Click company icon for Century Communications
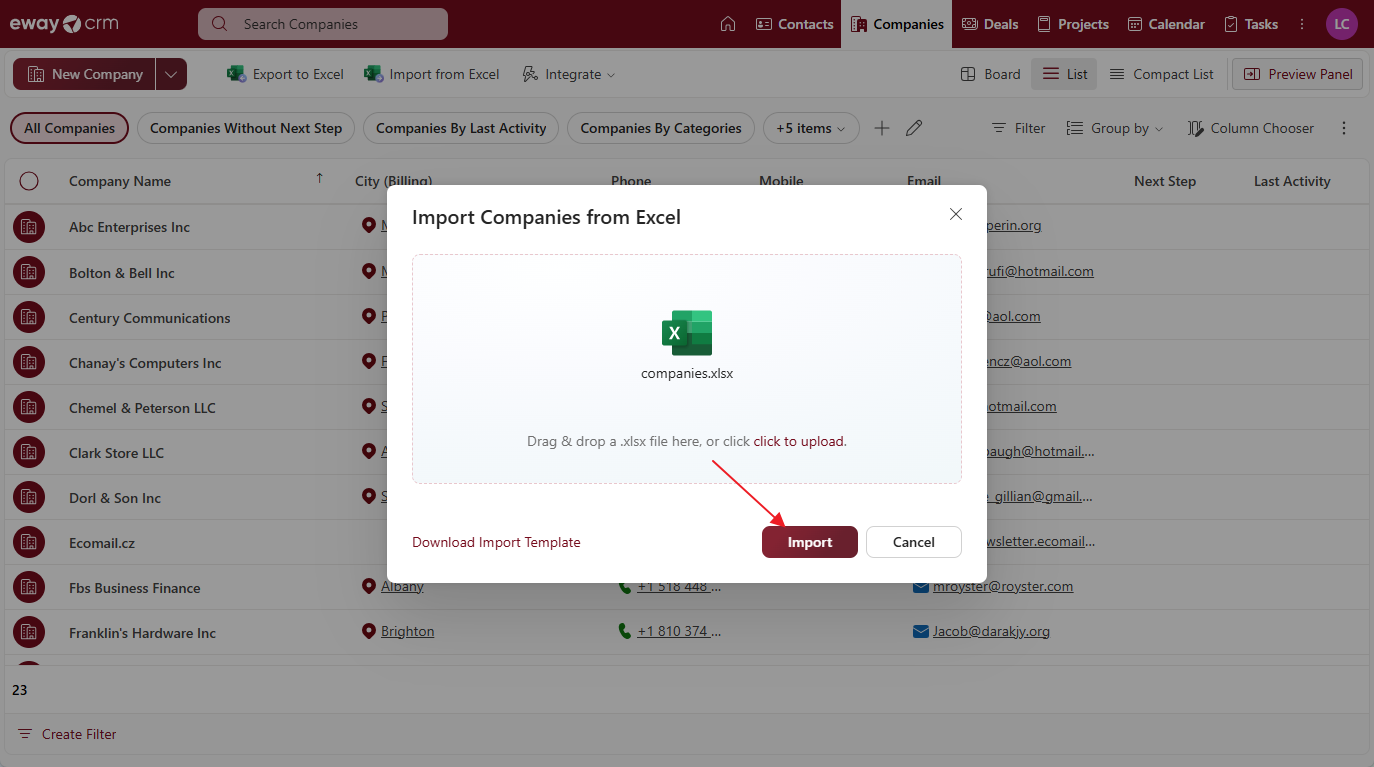Viewport: 1374px width, 767px height. tap(29, 318)
